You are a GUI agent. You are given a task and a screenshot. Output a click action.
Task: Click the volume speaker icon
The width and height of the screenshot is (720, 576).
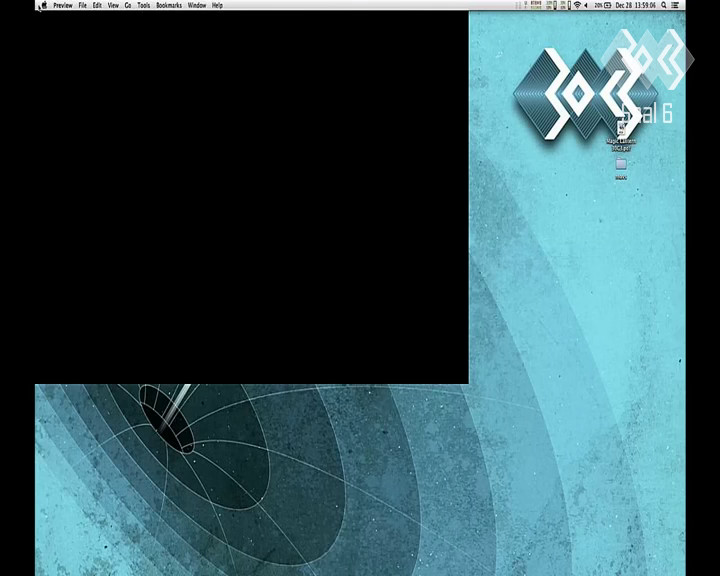click(586, 5)
